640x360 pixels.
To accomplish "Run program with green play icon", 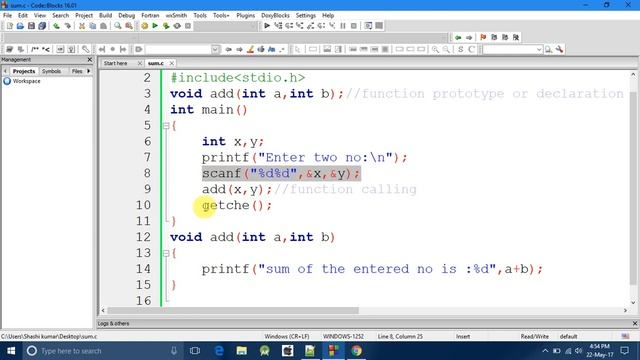I will coord(155,26).
